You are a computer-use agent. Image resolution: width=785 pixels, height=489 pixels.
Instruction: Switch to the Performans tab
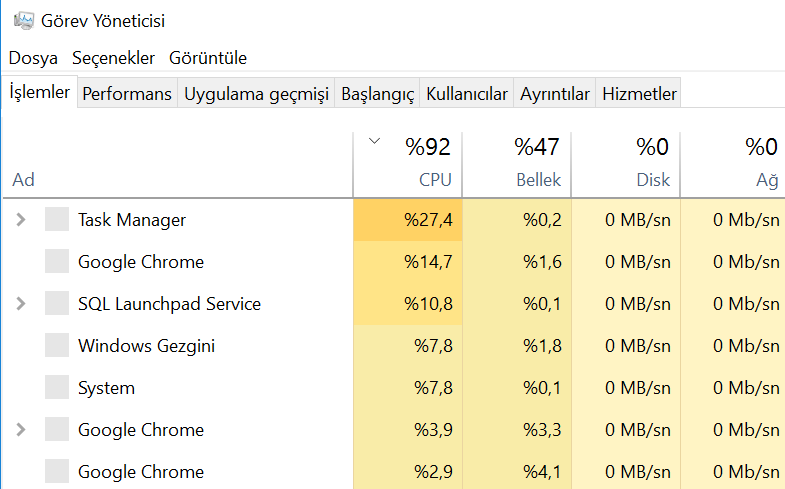(x=127, y=94)
